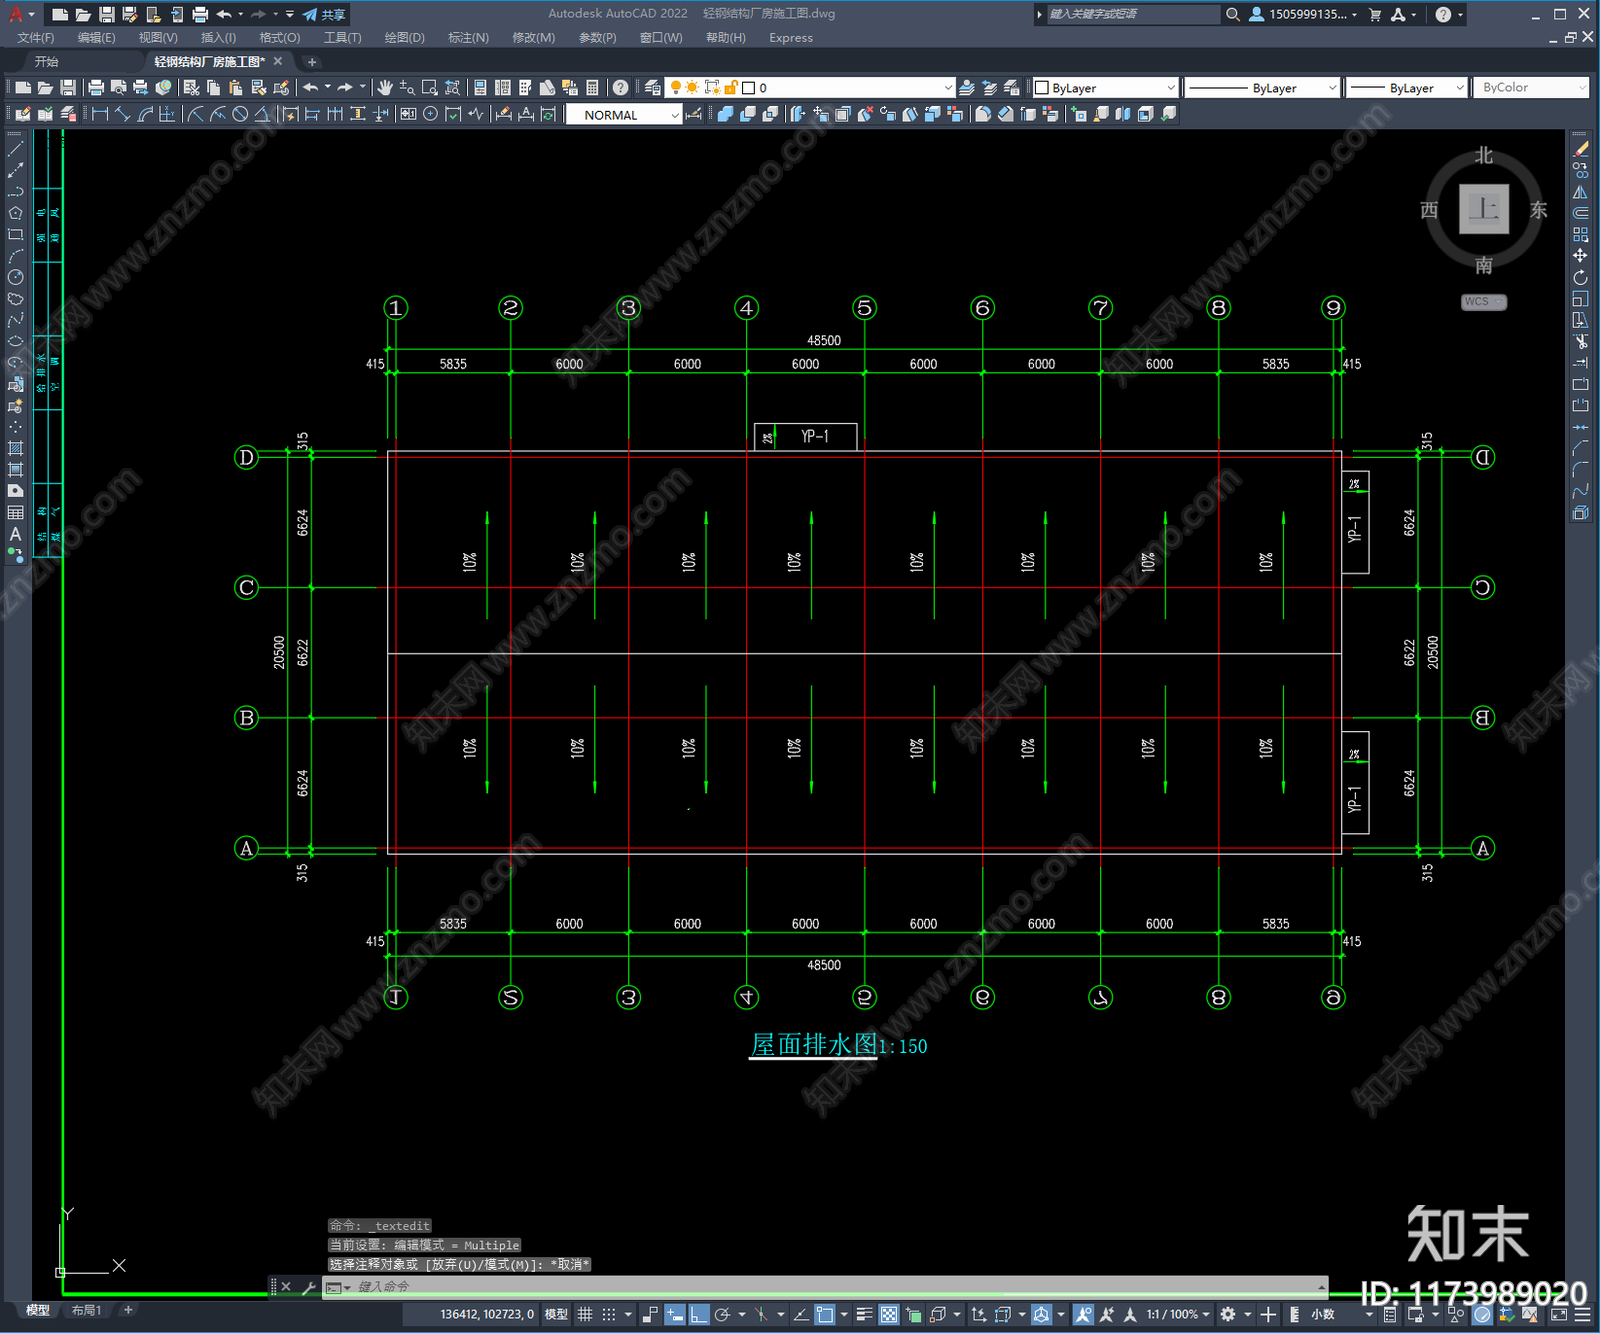Expand the undo history arrow in standard toolbar
The height and width of the screenshot is (1333, 1600).
tap(327, 88)
